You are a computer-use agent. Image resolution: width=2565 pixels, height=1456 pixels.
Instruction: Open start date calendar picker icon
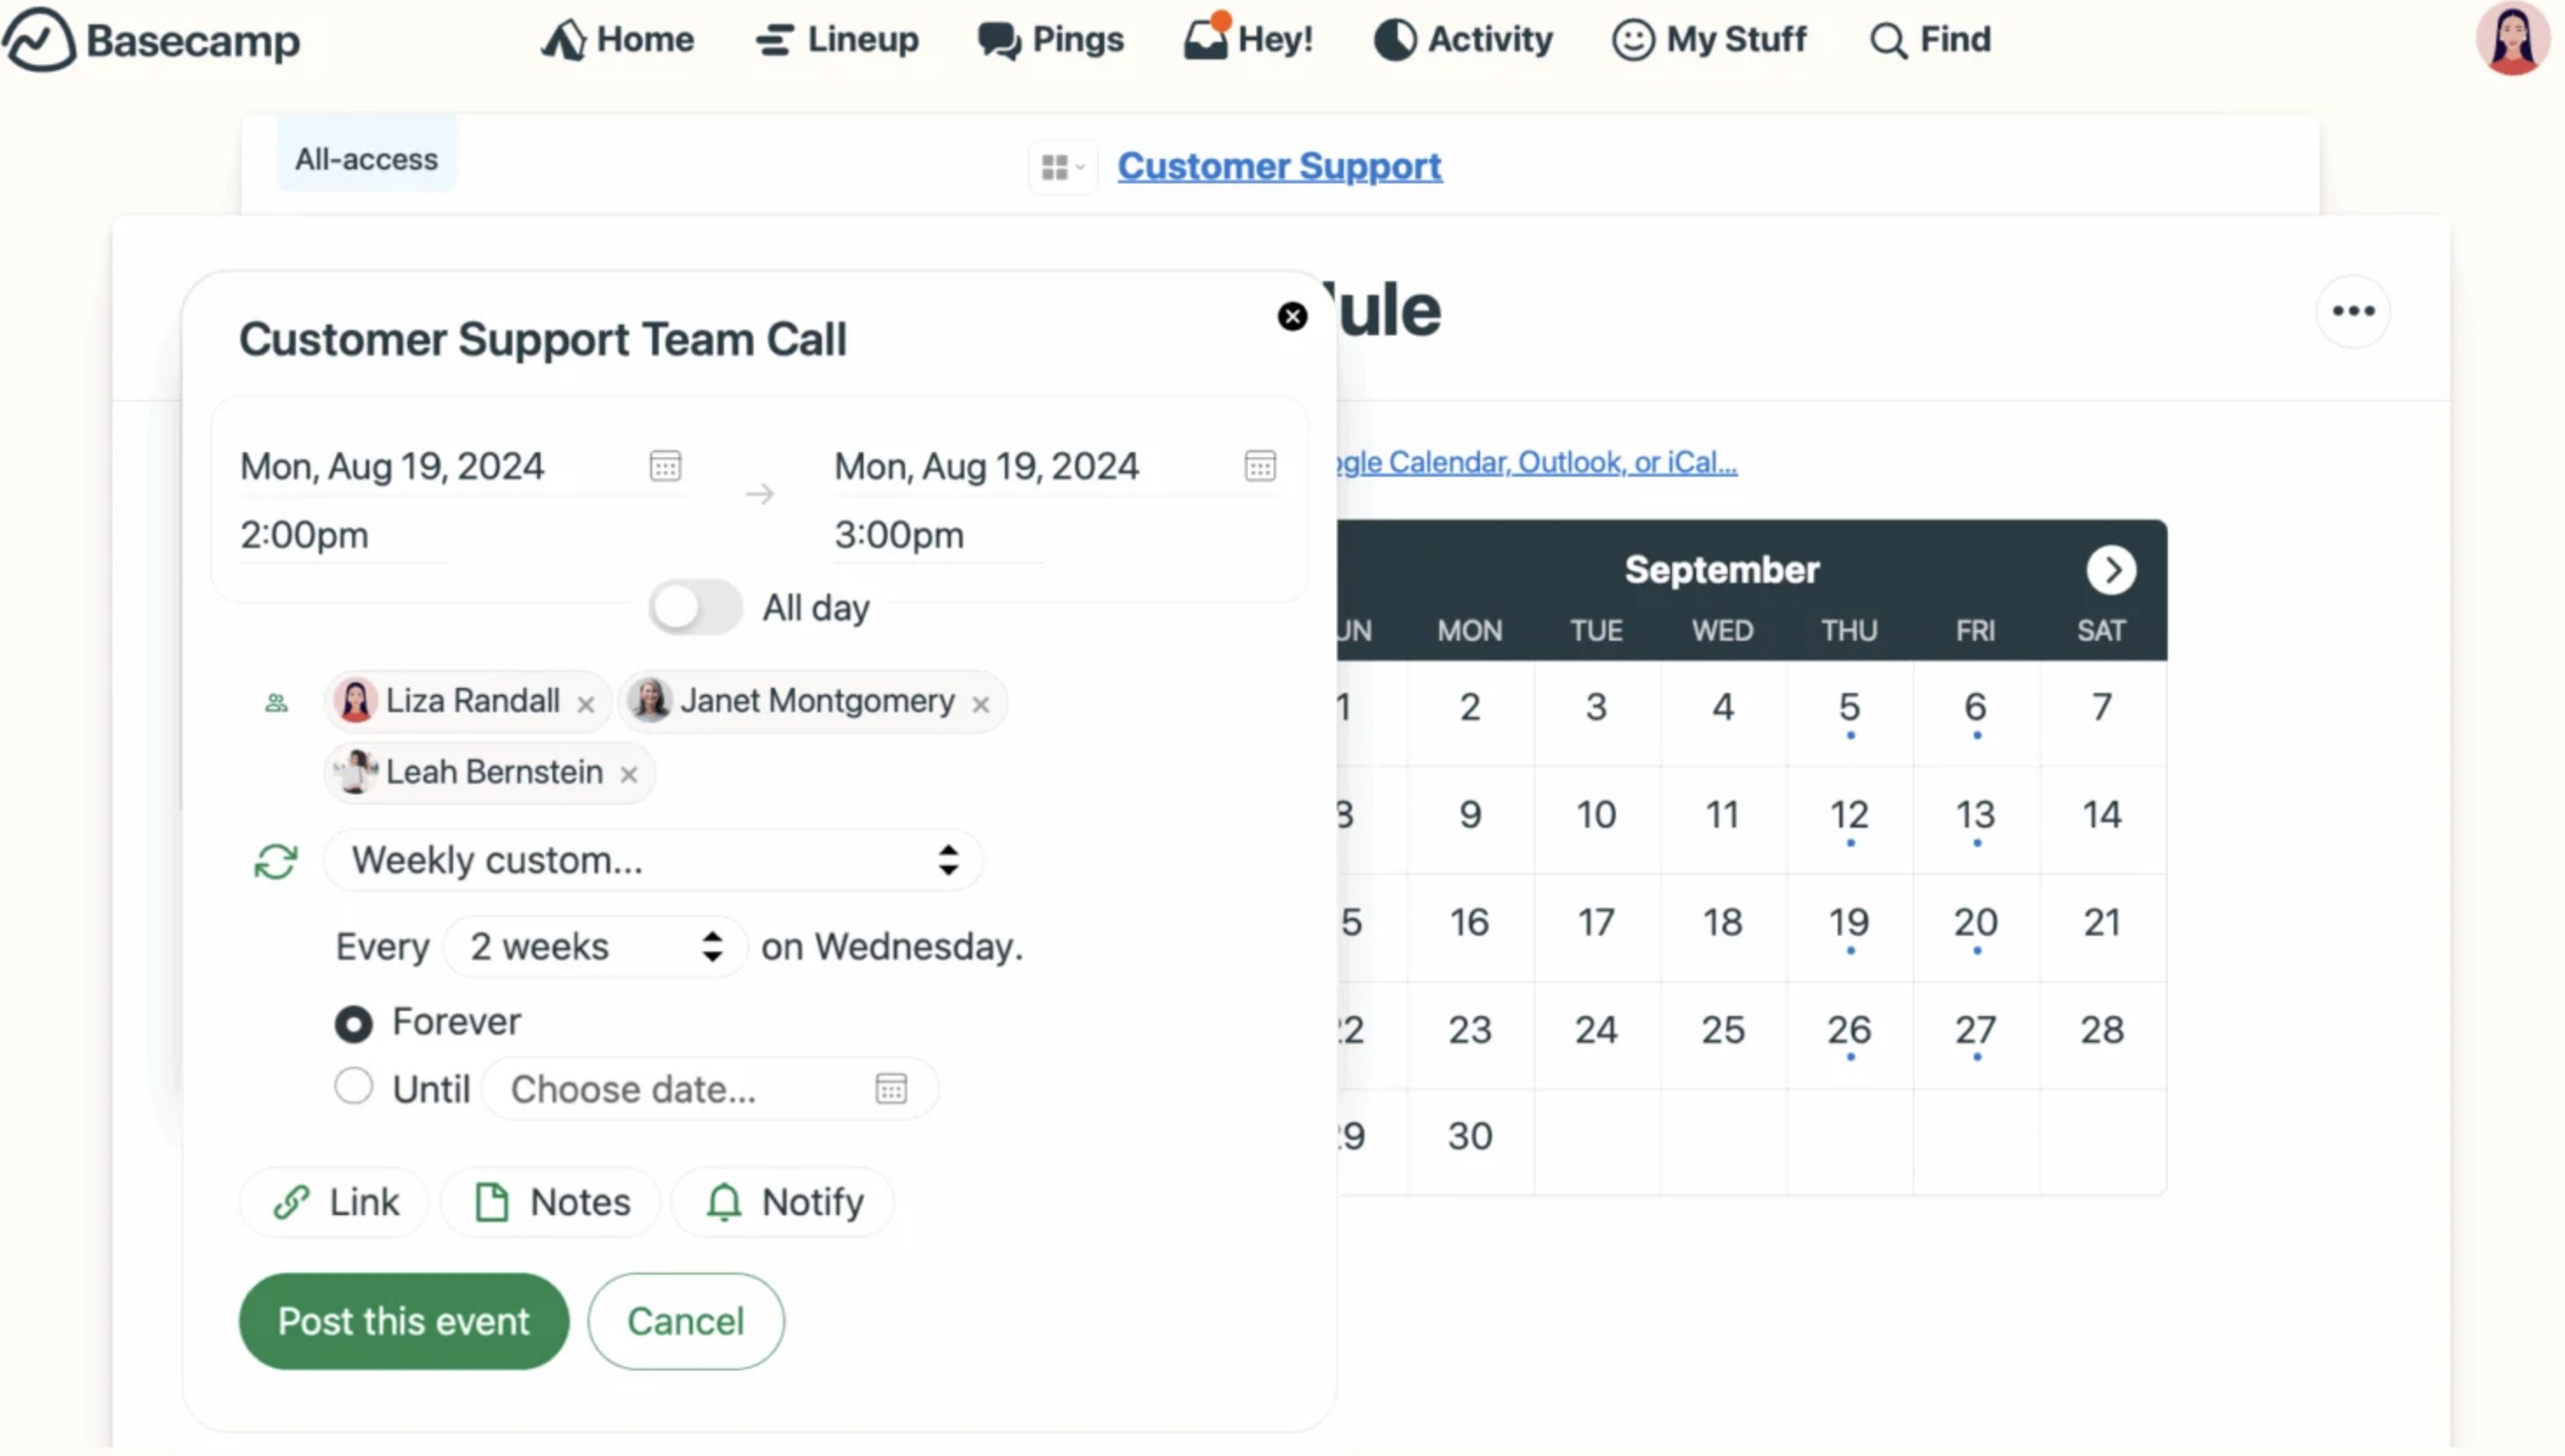pyautogui.click(x=665, y=466)
